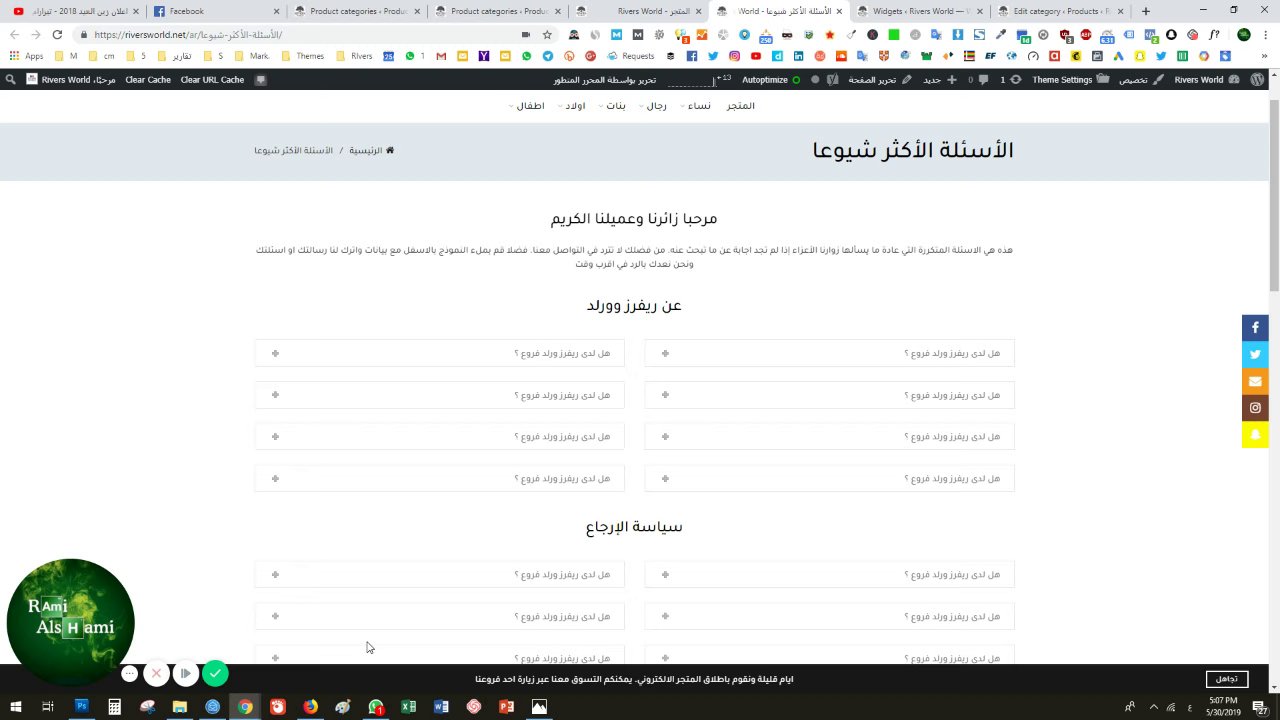This screenshot has width=1280, height=720.
Task: Open Rivers World site name in admin bar
Action: point(1207,79)
